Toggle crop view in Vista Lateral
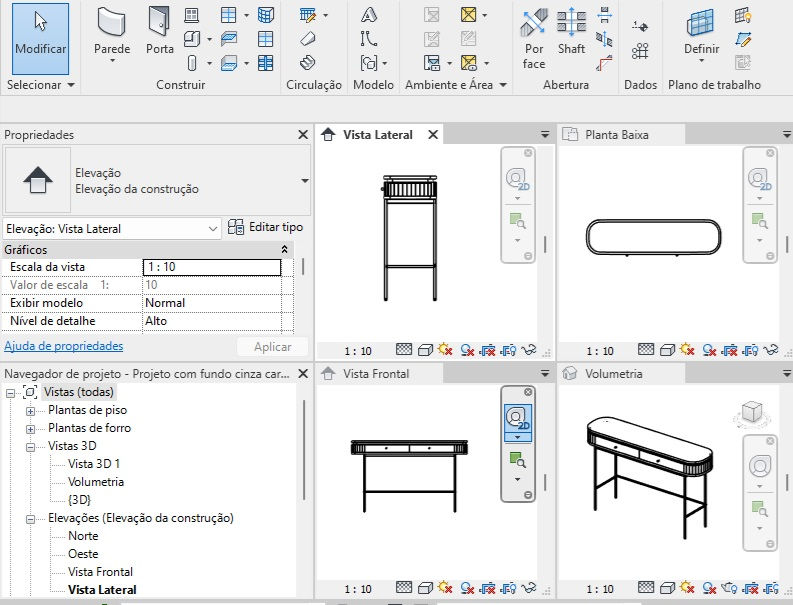Image resolution: width=793 pixels, height=605 pixels. pyautogui.click(x=488, y=350)
